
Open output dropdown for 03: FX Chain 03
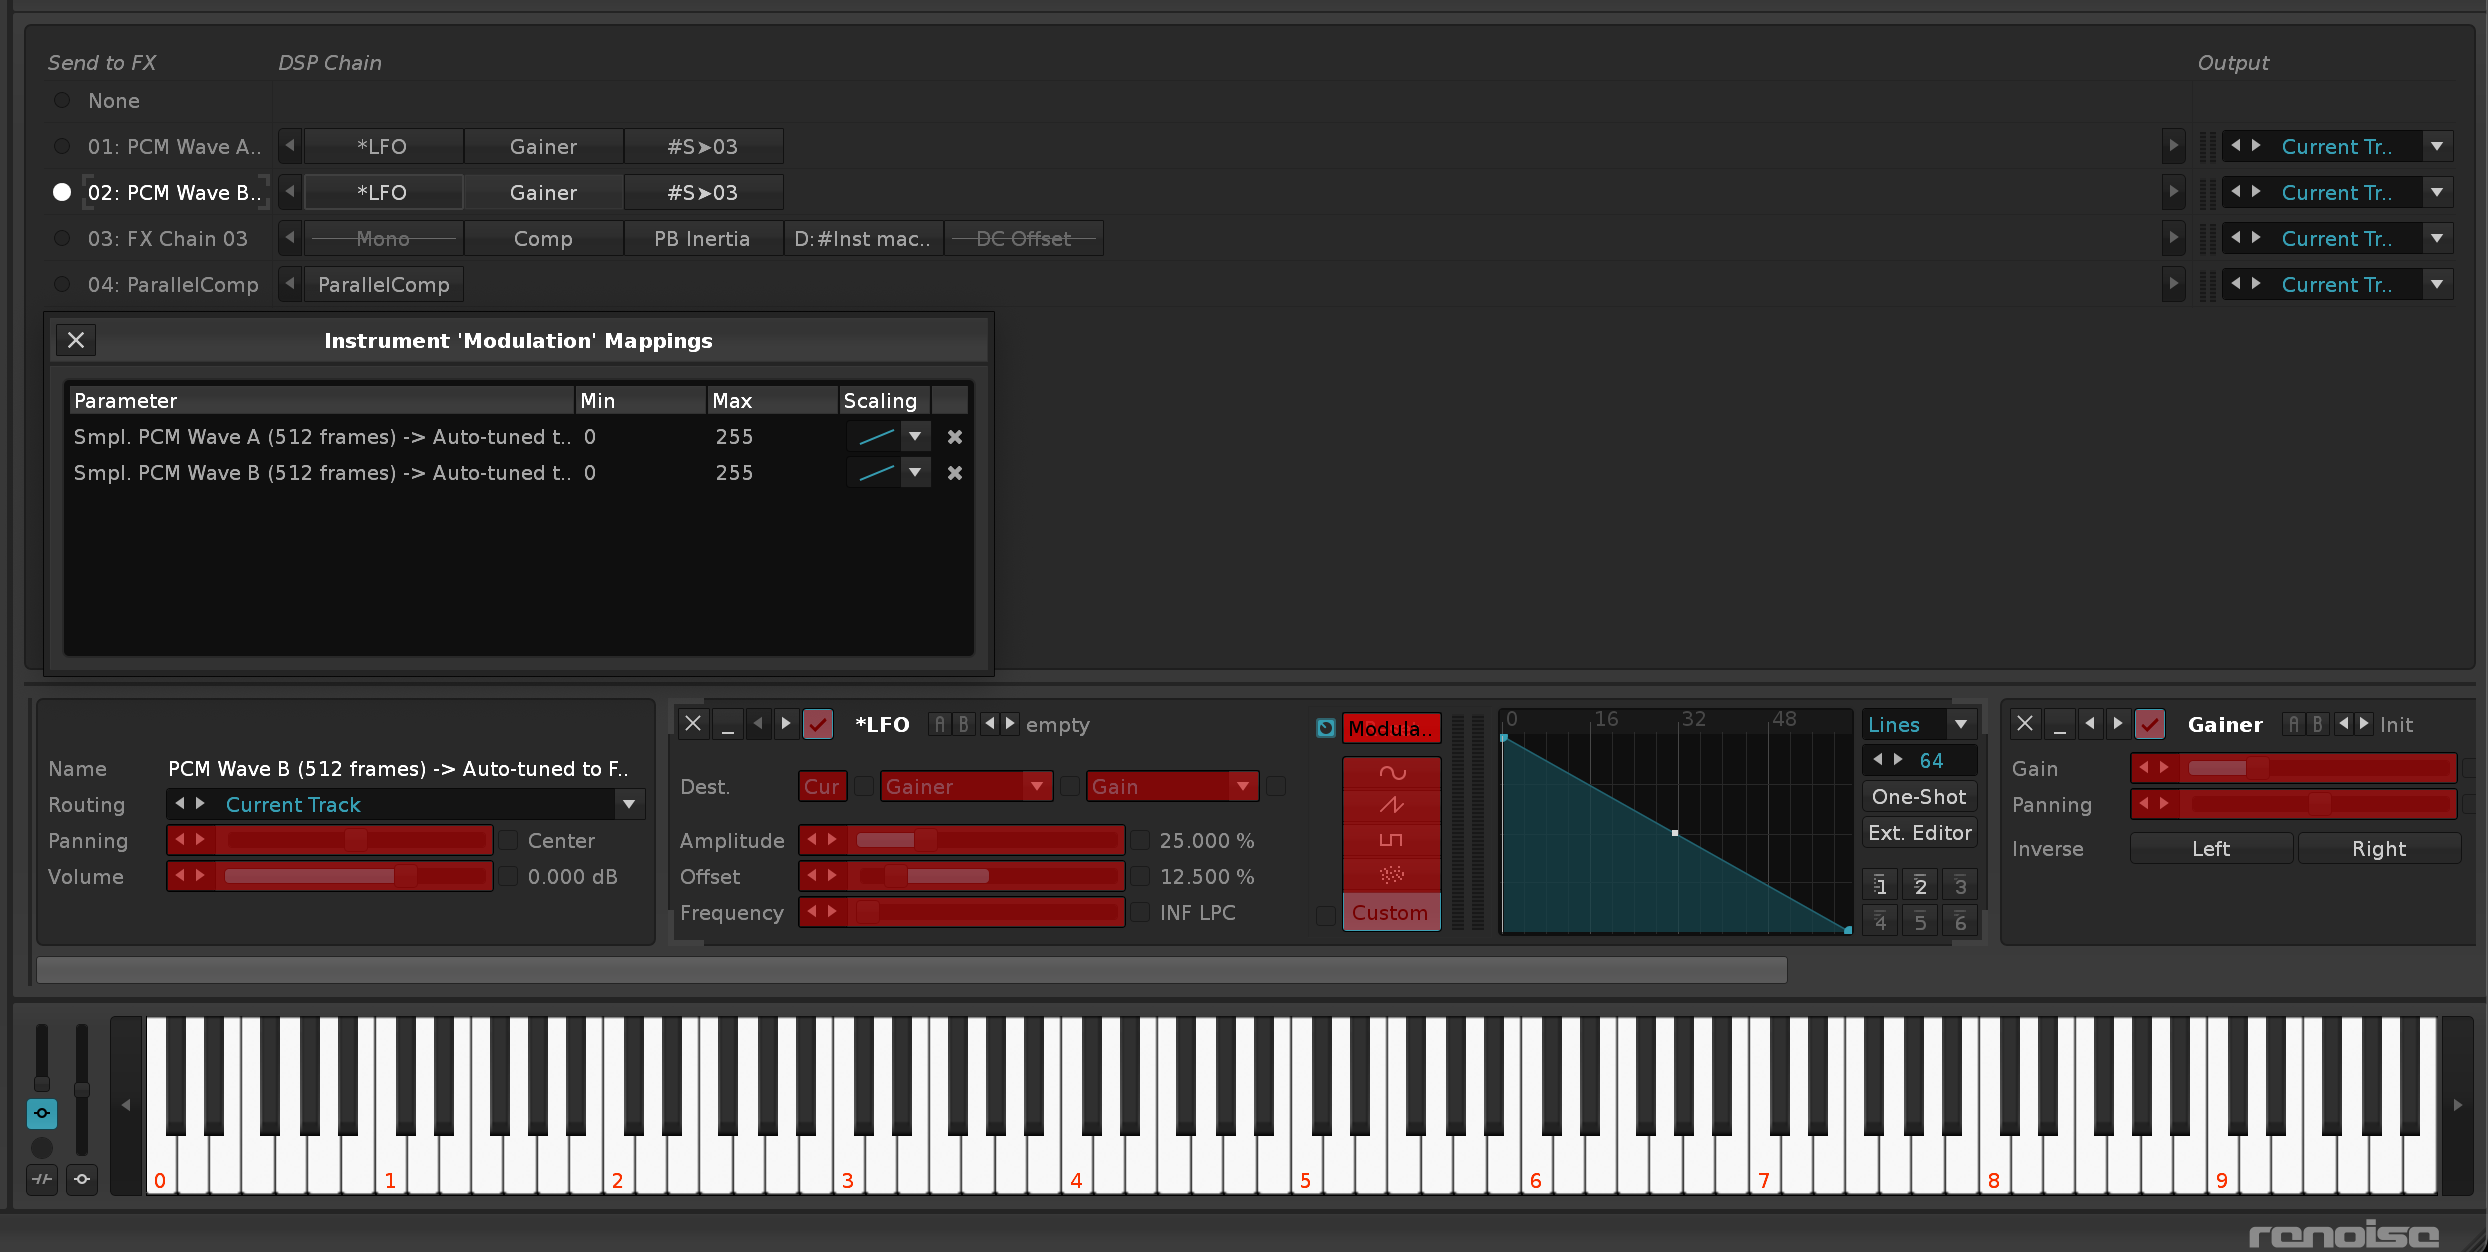[x=2437, y=238]
